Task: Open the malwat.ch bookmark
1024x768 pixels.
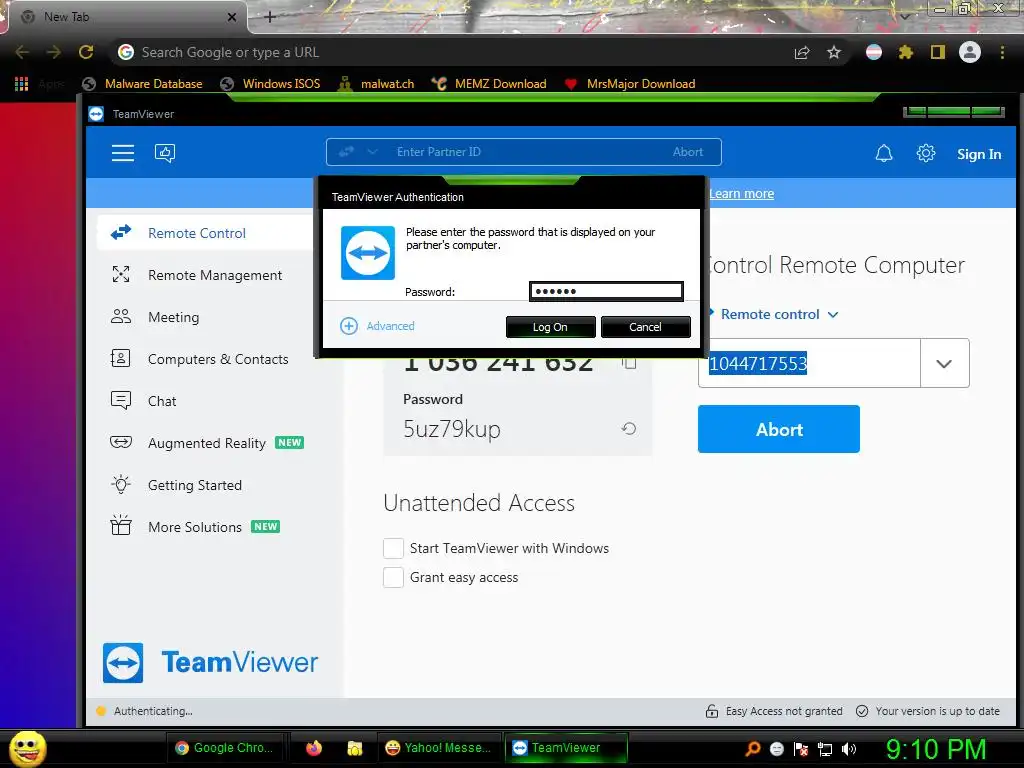Action: [x=376, y=84]
